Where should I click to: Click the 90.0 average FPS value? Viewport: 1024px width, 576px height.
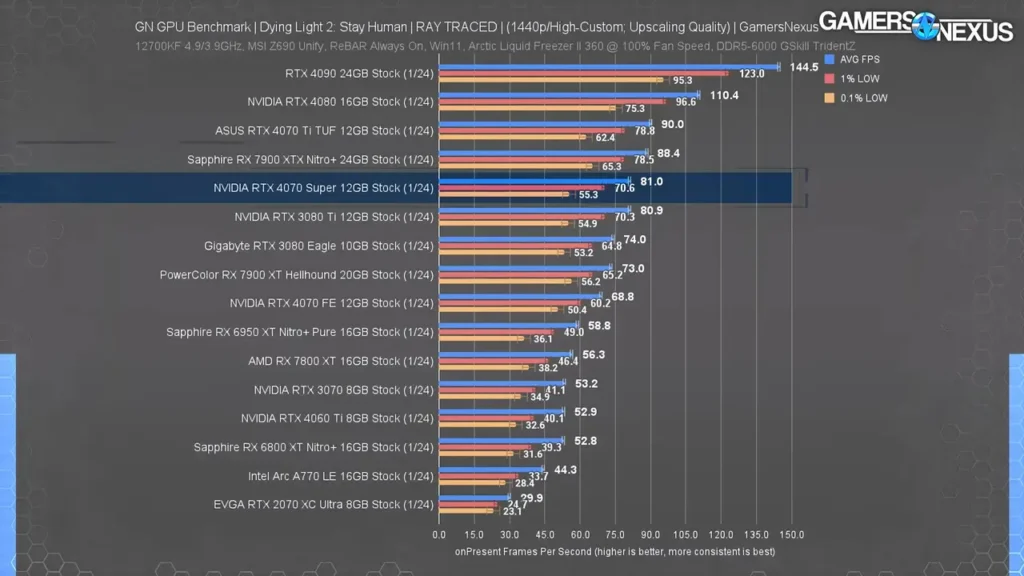(x=673, y=124)
